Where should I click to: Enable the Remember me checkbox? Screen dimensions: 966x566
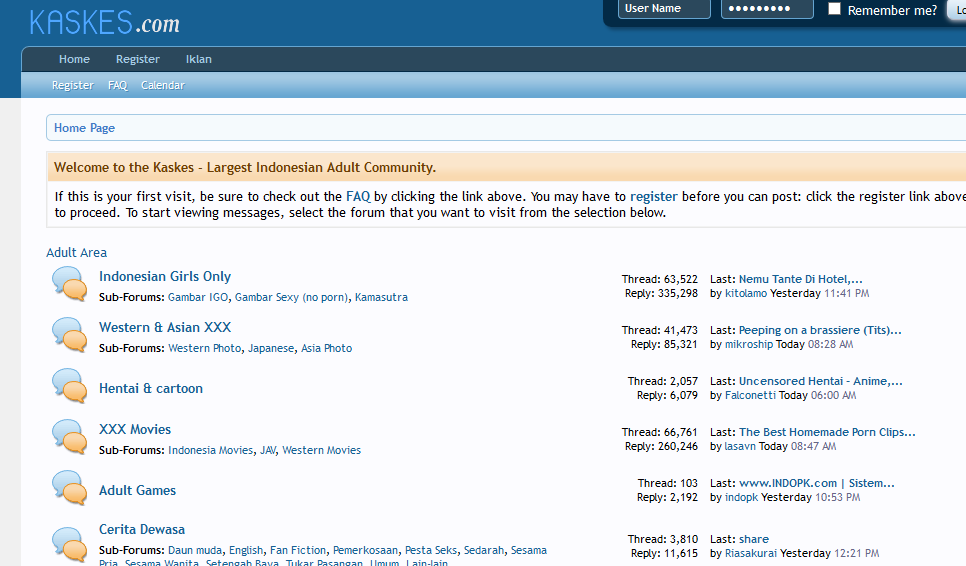(834, 9)
